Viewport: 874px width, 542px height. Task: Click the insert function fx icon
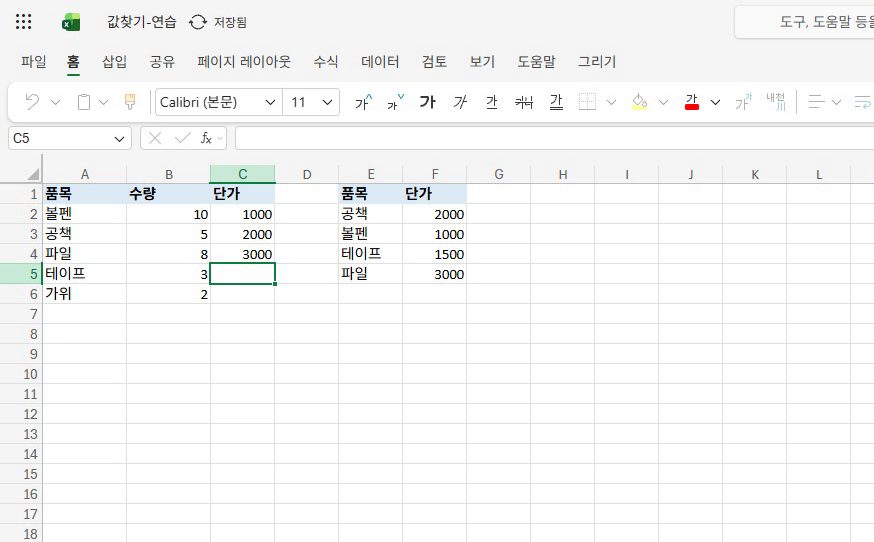pyautogui.click(x=206, y=138)
